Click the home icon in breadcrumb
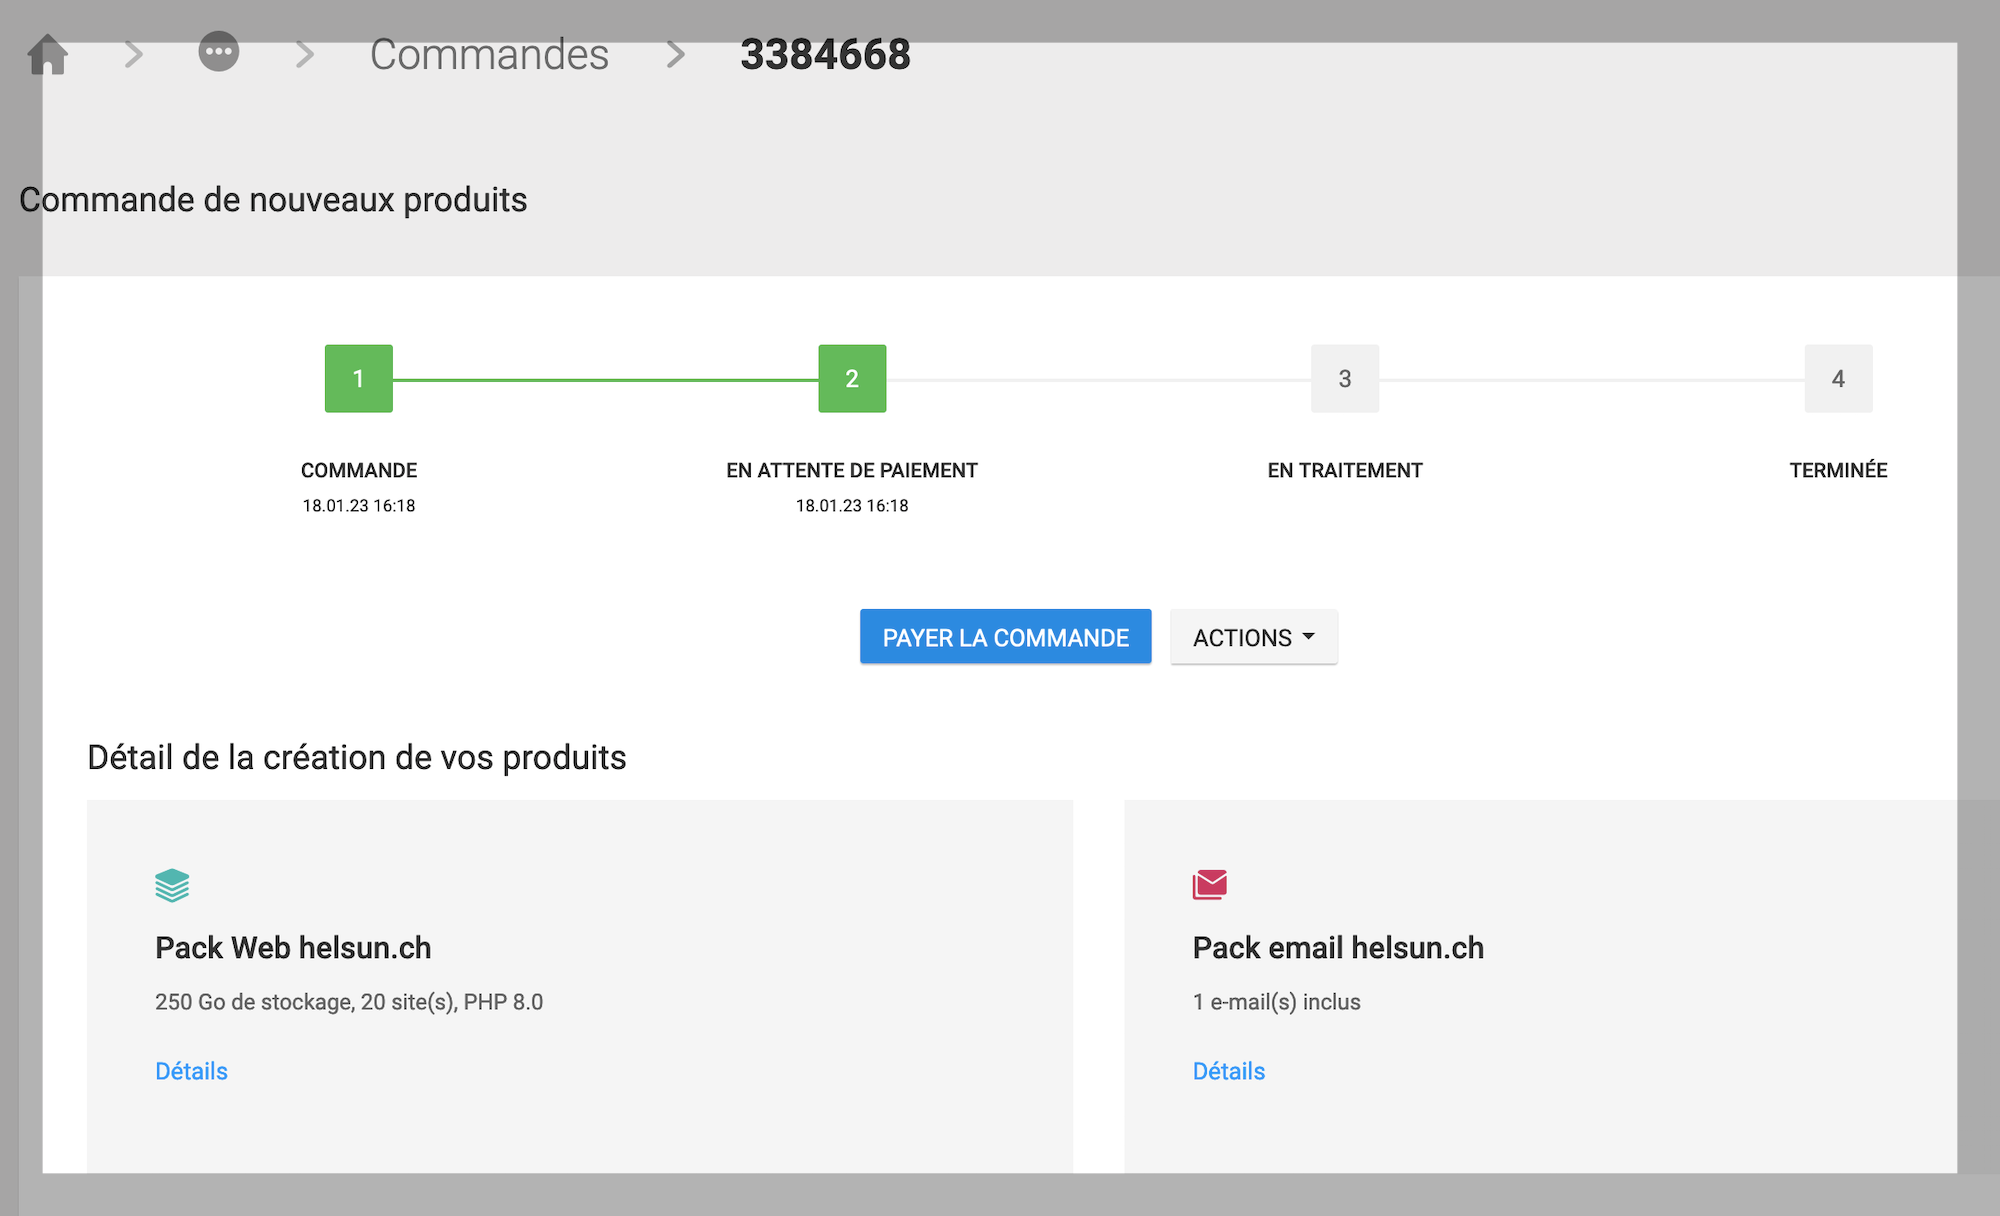The width and height of the screenshot is (2000, 1216). tap(47, 54)
